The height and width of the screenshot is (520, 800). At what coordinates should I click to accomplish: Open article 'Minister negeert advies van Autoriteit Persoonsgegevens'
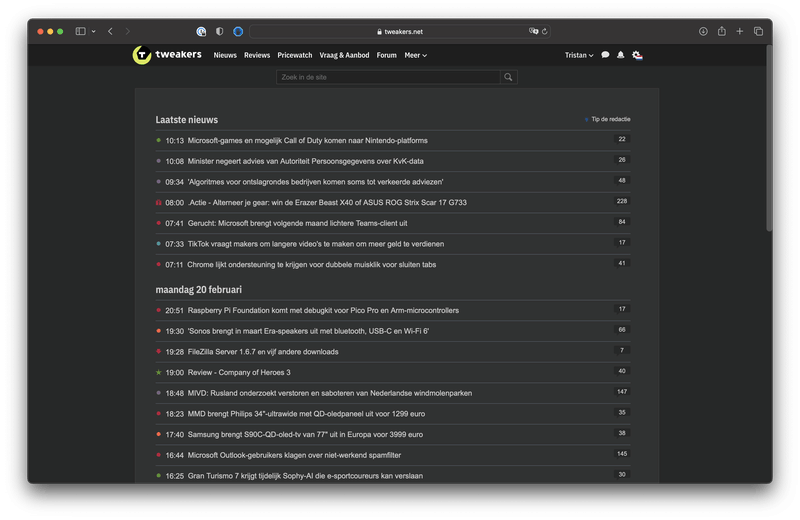click(305, 161)
